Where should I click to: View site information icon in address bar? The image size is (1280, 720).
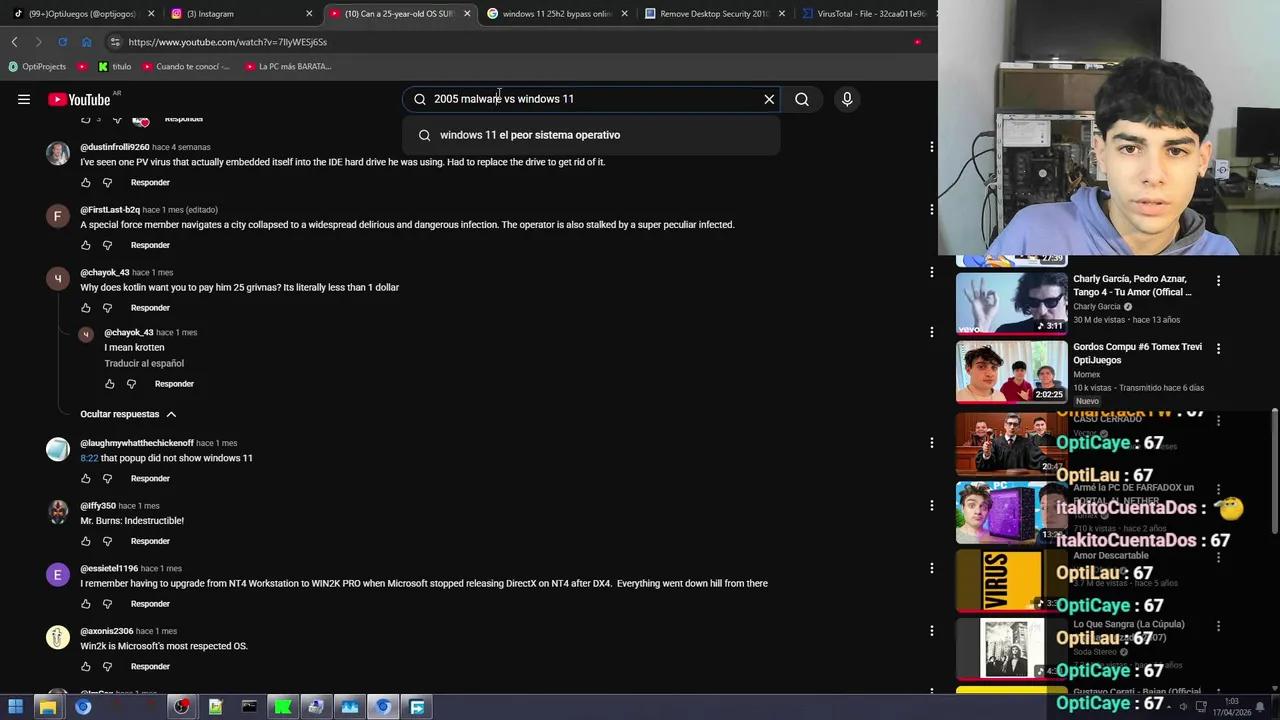click(x=115, y=42)
